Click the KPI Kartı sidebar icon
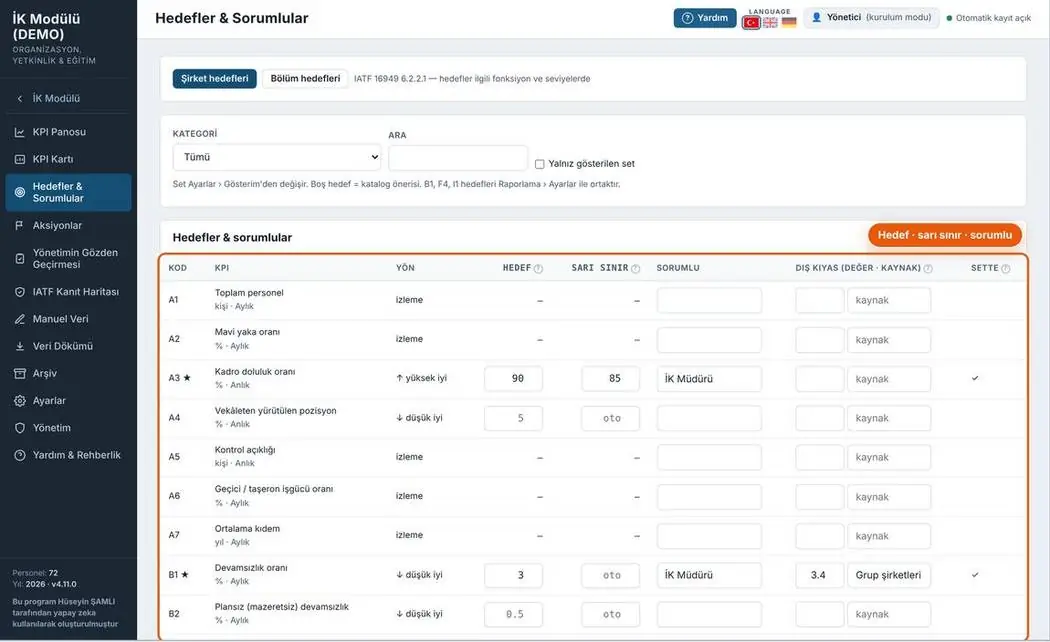Image resolution: width=1050 pixels, height=642 pixels. click(x=20, y=159)
